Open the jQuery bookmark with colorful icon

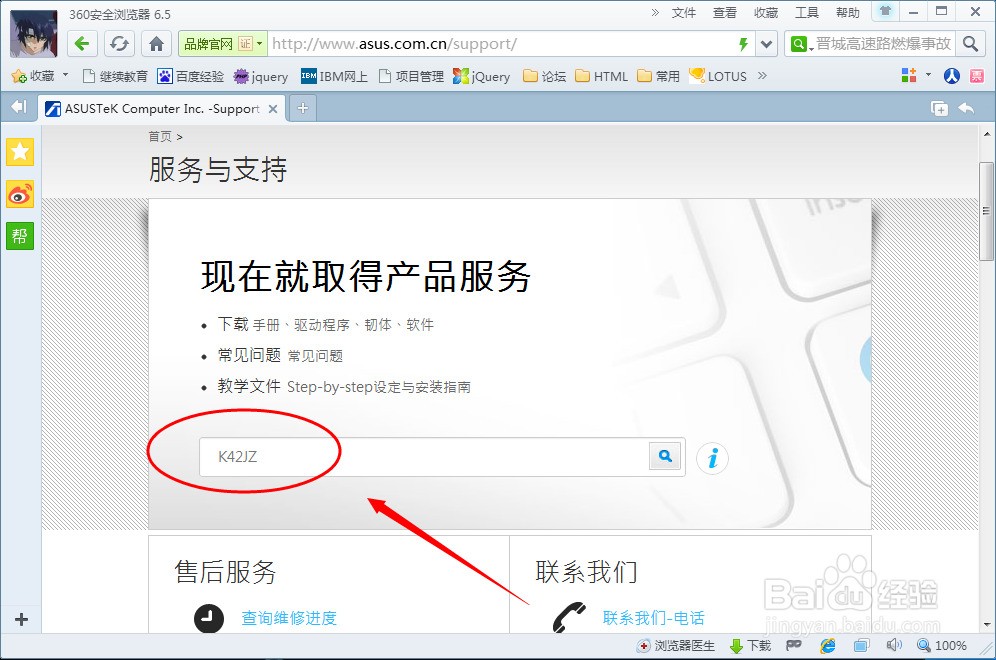pyautogui.click(x=481, y=76)
